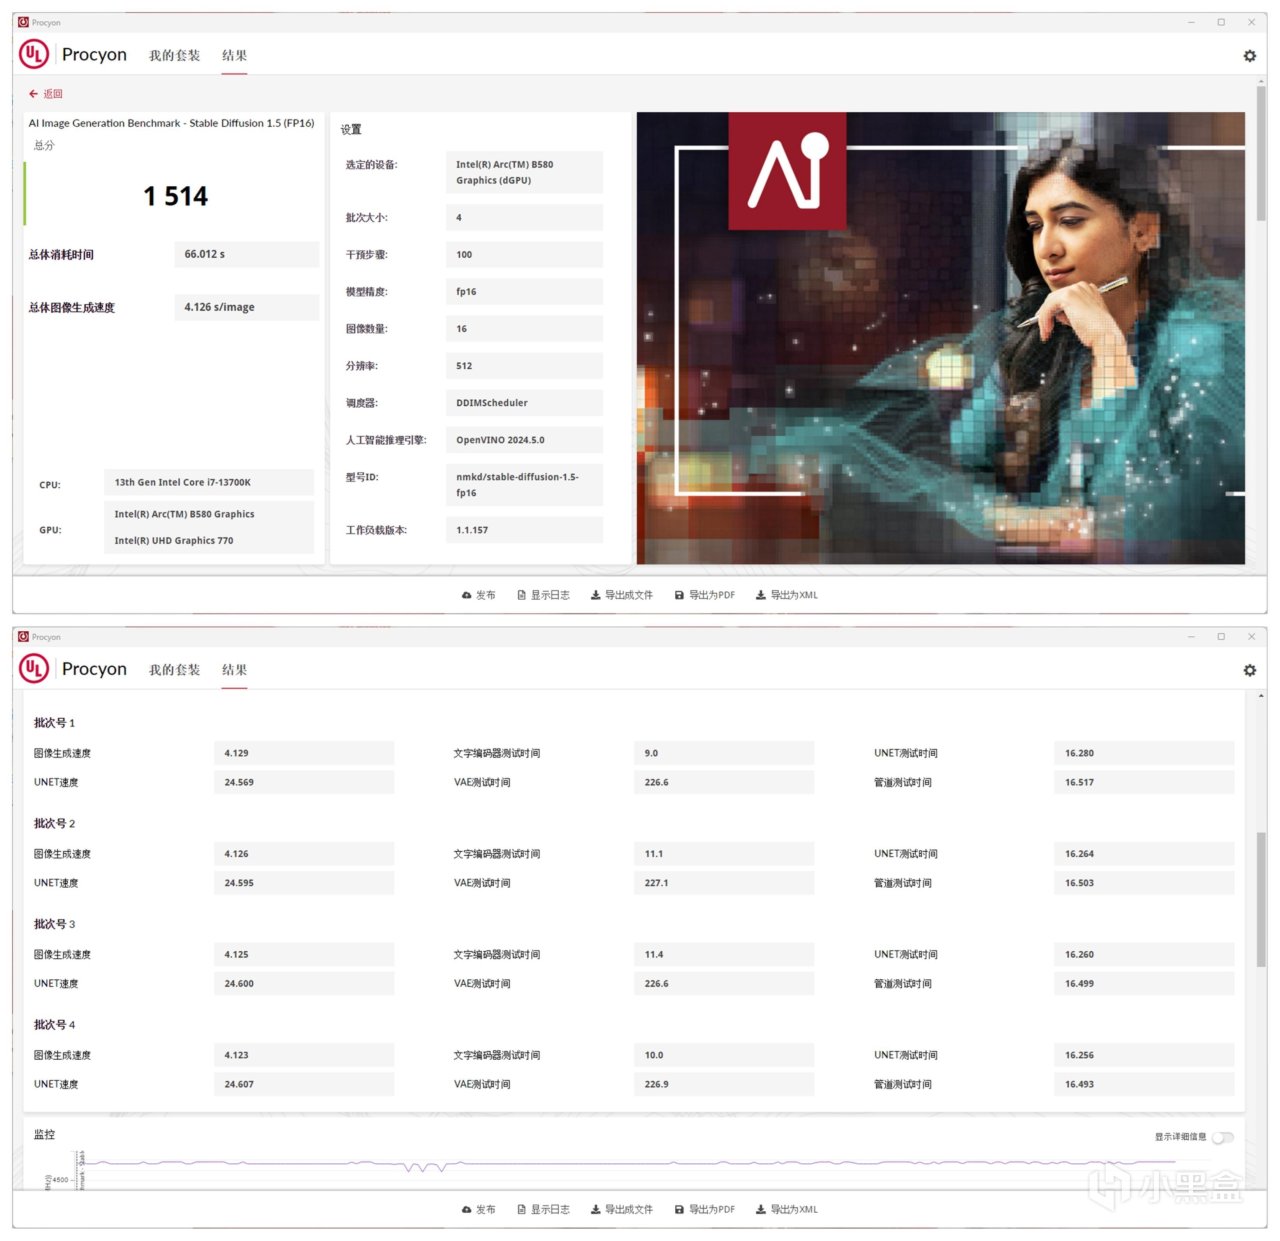Select batch 3 UNET速度 value 24.600
1280x1241 pixels.
tap(304, 983)
